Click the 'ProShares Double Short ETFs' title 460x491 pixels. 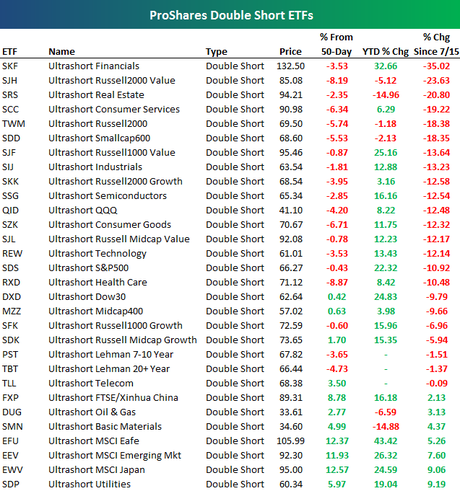pos(231,15)
